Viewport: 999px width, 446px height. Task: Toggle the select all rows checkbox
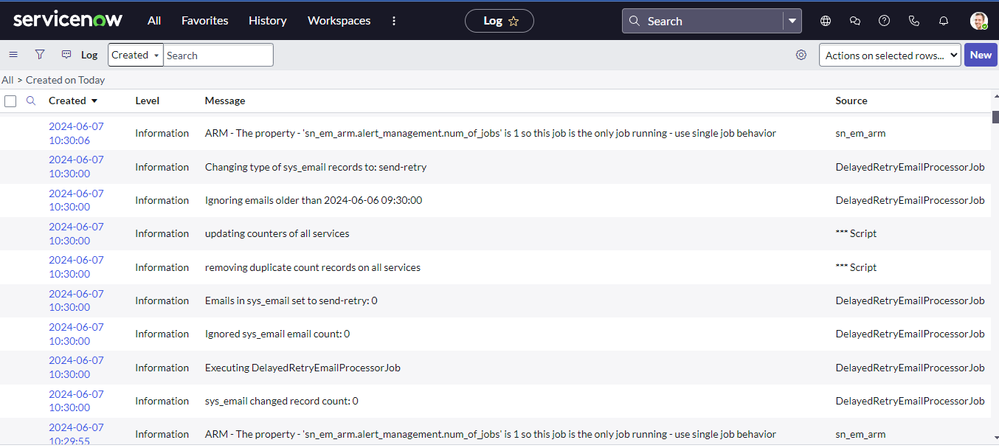point(10,101)
